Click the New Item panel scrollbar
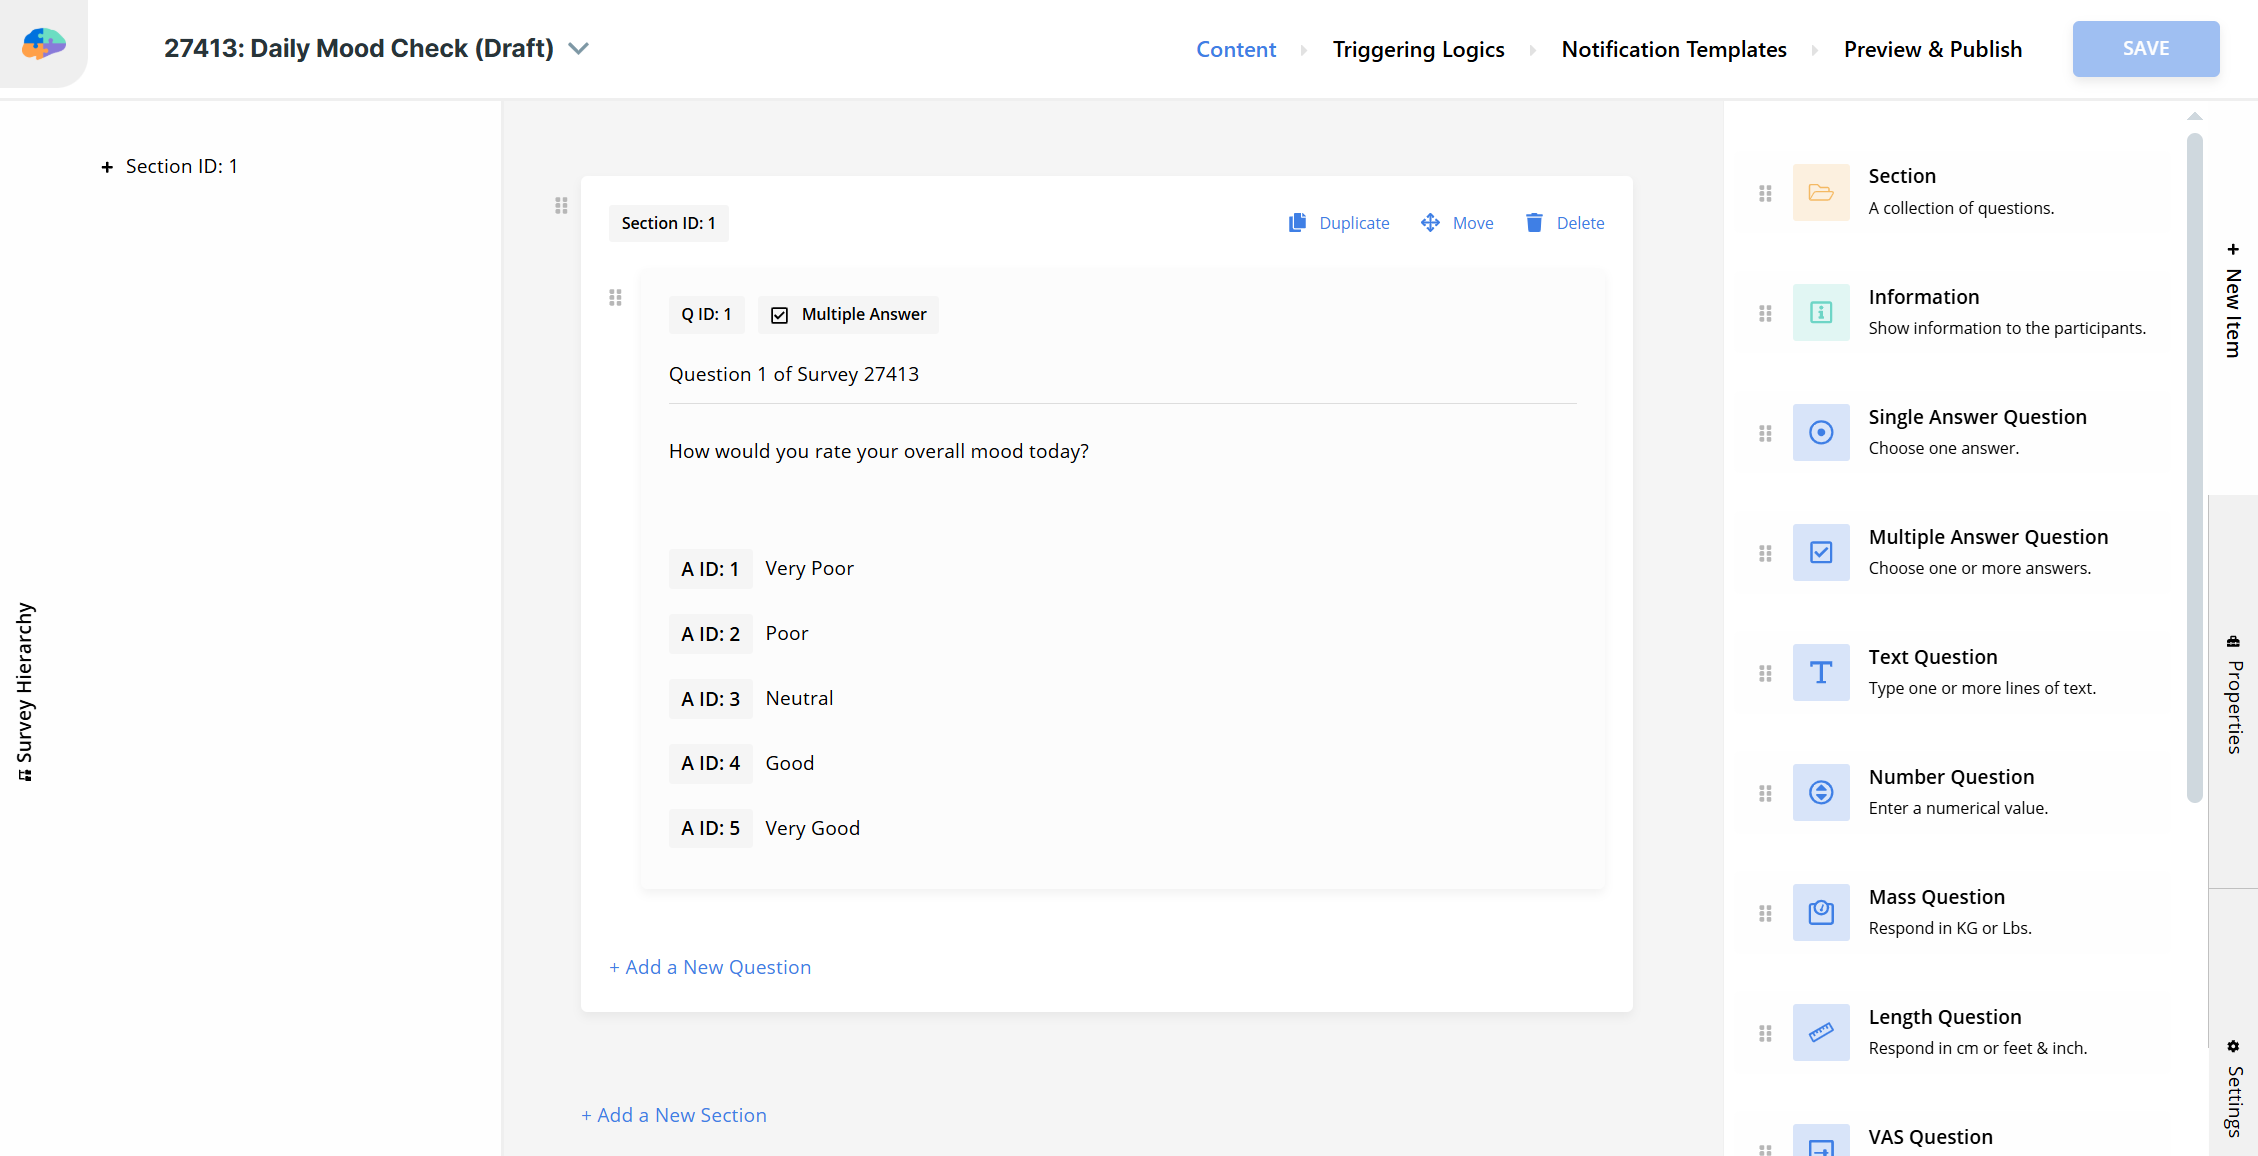 click(x=2194, y=468)
